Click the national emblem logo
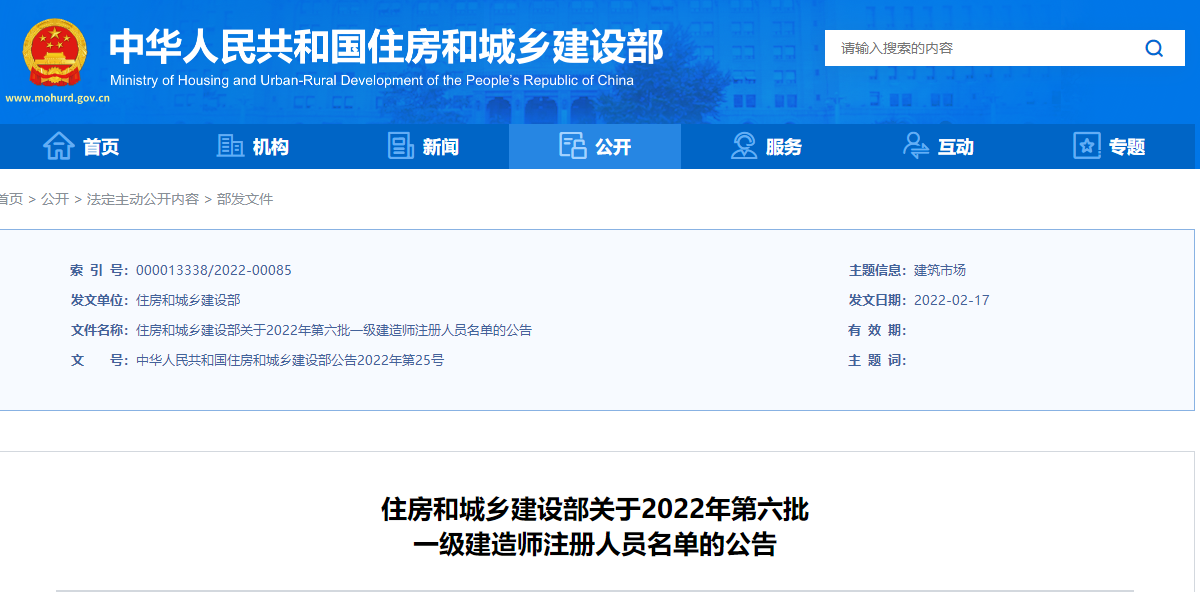 [55, 52]
